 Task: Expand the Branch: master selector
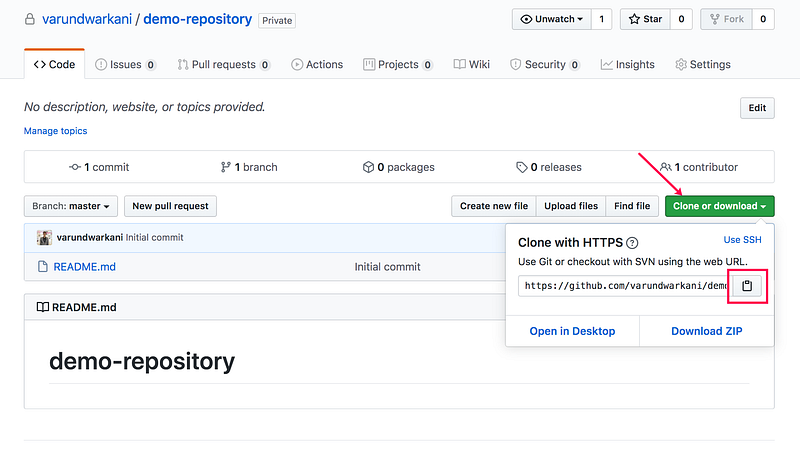[x=71, y=206]
